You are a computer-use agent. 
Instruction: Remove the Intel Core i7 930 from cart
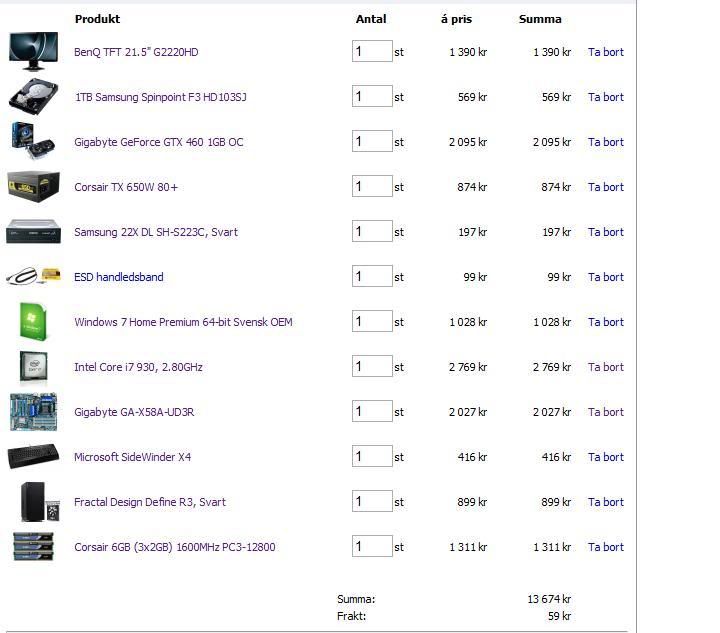point(605,367)
